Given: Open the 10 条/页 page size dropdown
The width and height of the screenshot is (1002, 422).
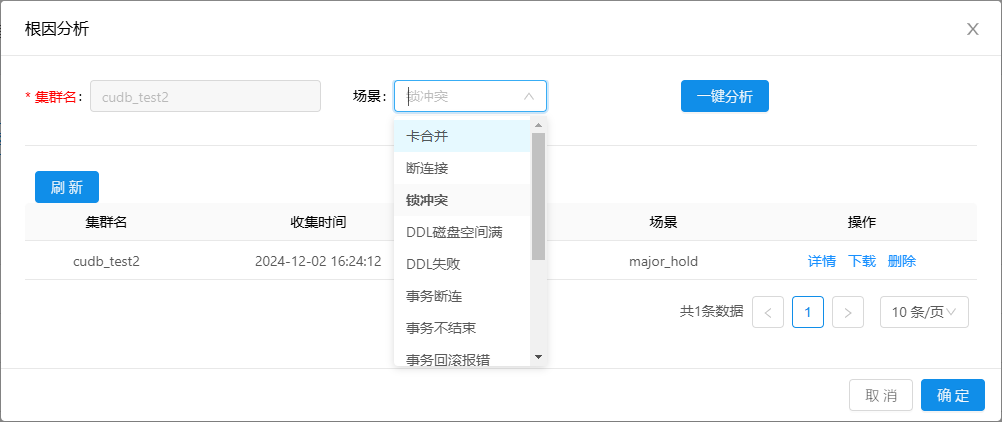Looking at the screenshot, I should click(924, 312).
